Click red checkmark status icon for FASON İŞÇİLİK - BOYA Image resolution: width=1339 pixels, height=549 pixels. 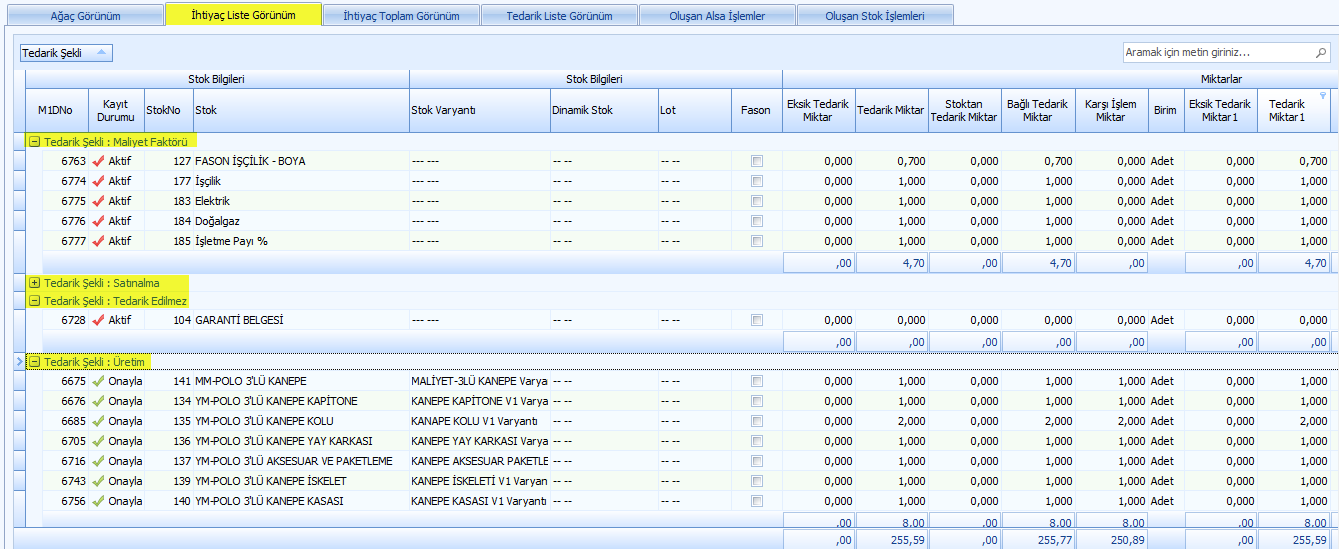click(98, 161)
